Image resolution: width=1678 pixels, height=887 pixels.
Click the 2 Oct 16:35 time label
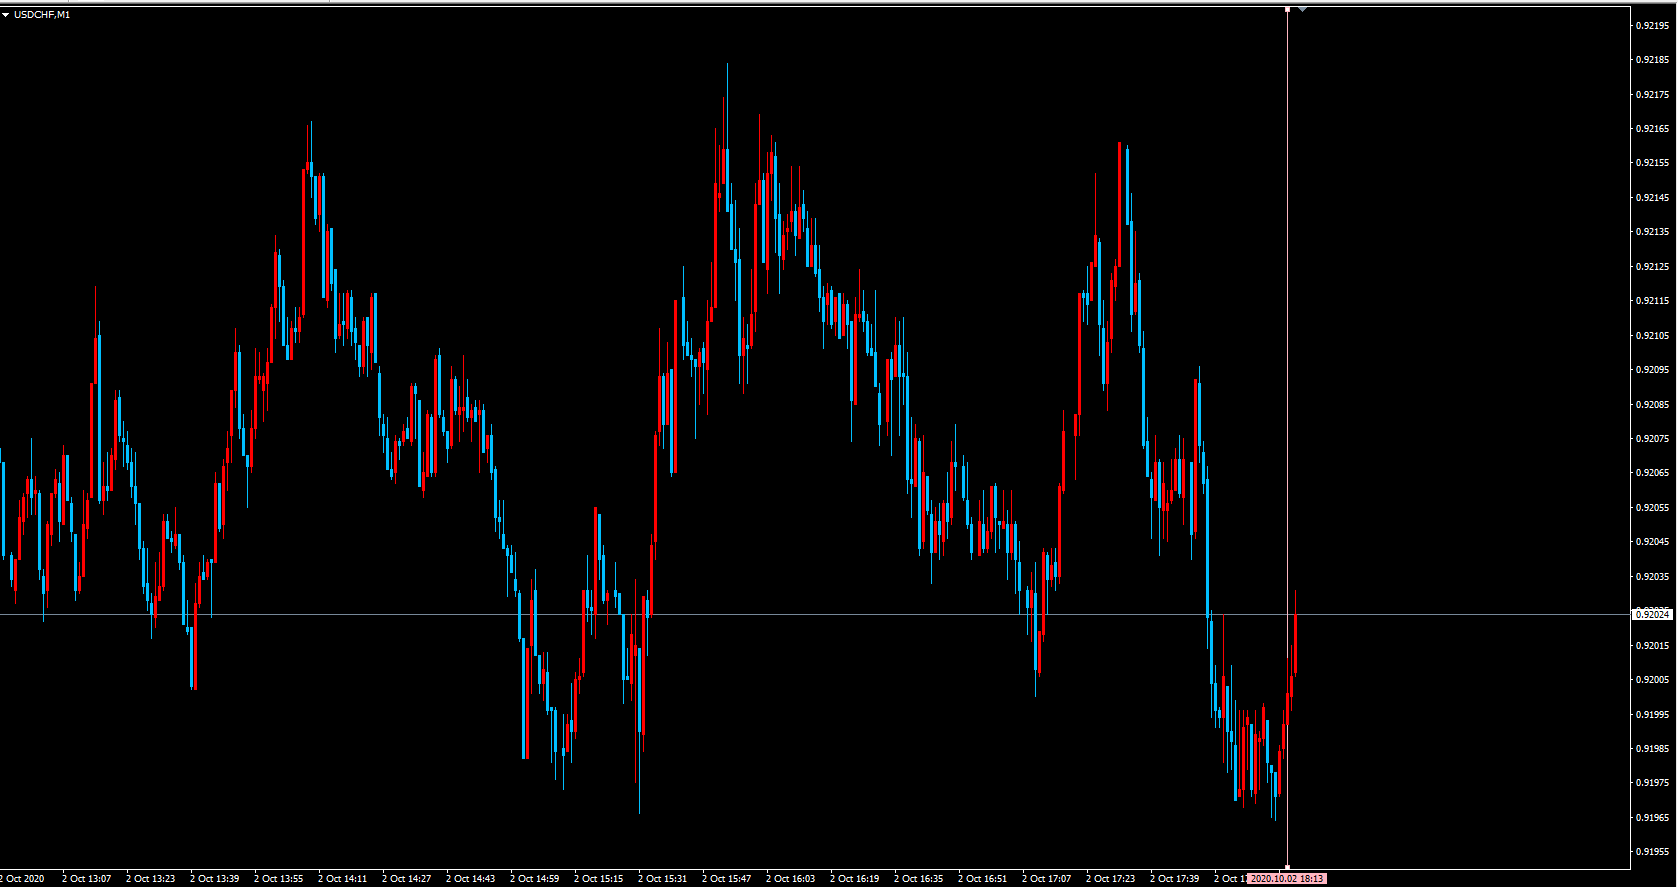tap(918, 879)
